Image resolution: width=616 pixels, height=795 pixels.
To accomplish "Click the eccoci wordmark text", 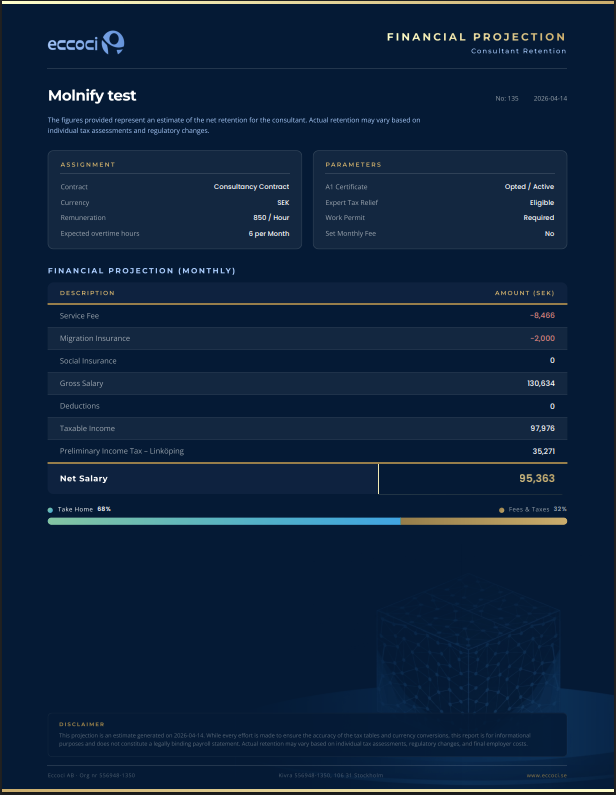I will tap(73, 44).
